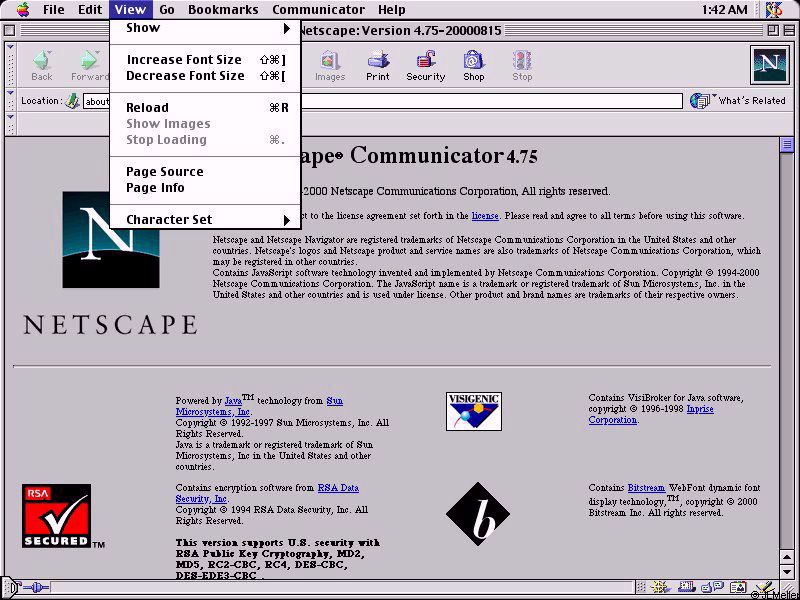Open the Back button history dropdown arrow
Screen dimensions: 800x600
pyautogui.click(x=51, y=51)
